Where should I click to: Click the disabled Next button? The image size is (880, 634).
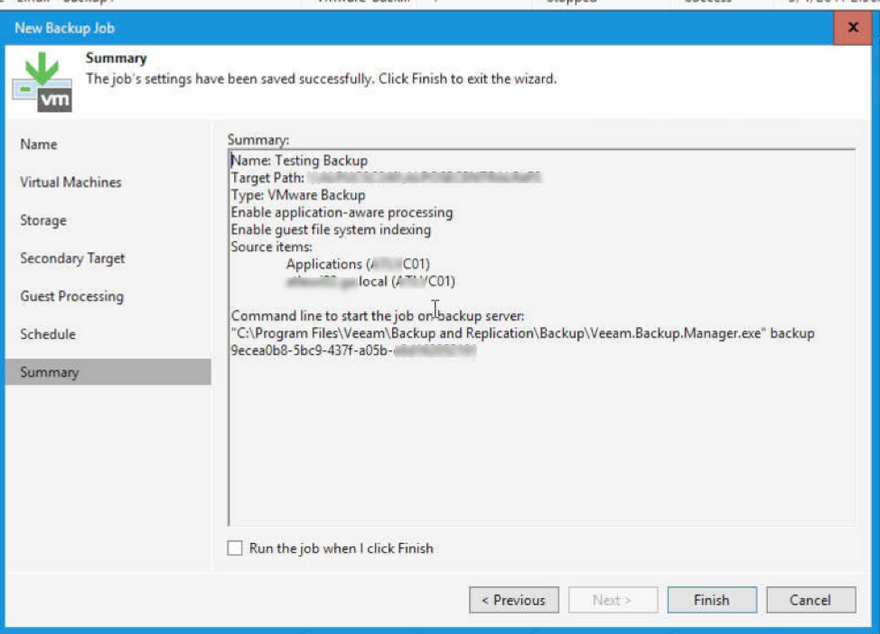pyautogui.click(x=613, y=600)
